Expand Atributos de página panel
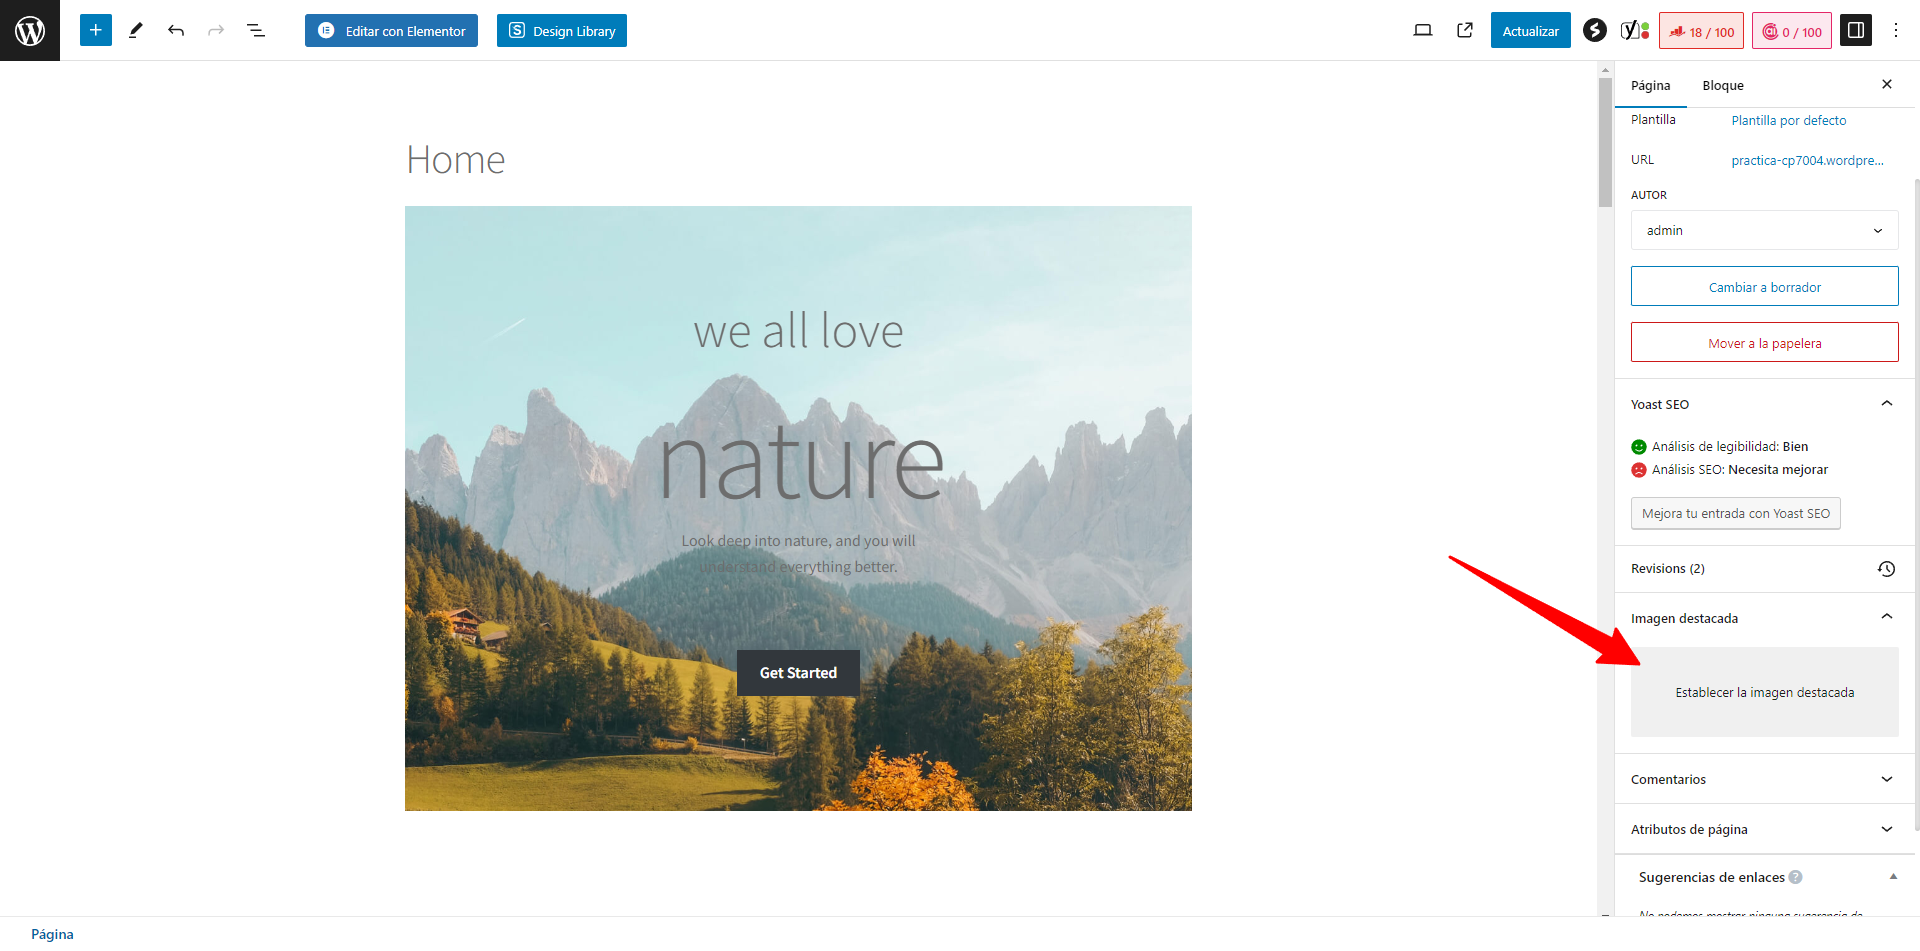Image resolution: width=1920 pixels, height=951 pixels. click(1764, 829)
